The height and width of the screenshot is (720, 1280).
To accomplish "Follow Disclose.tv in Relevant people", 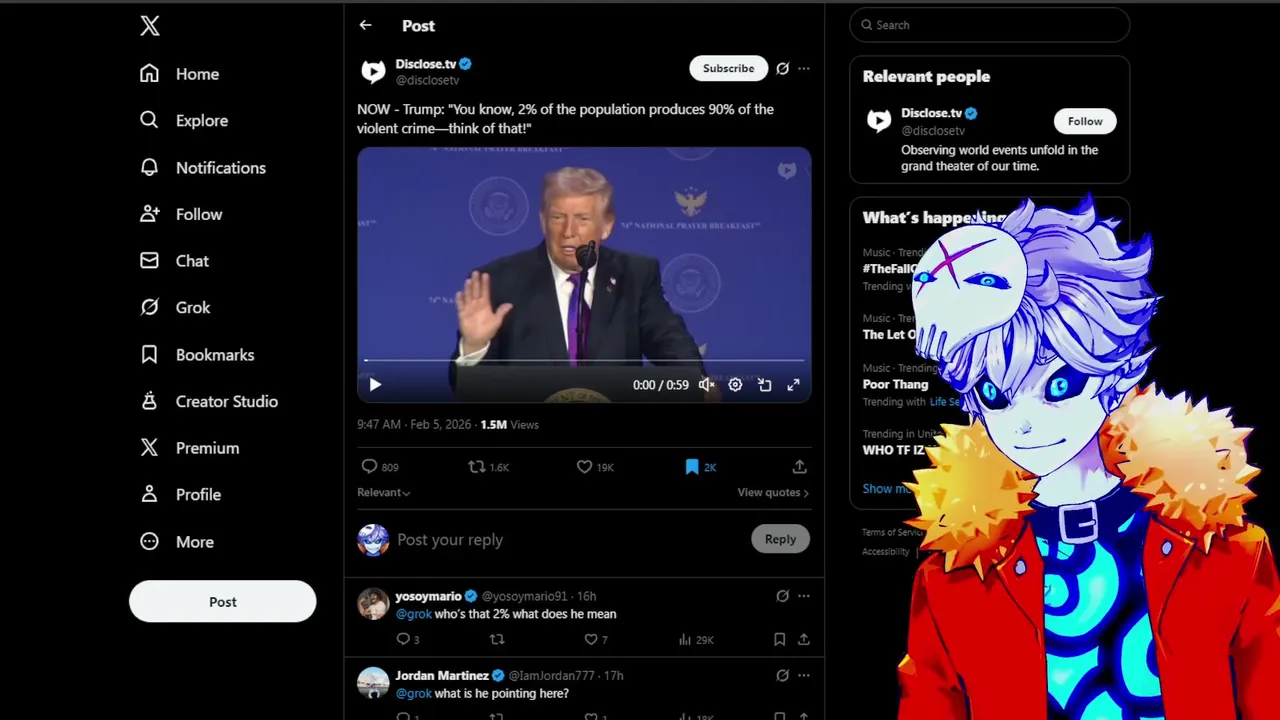I will 1085,121.
